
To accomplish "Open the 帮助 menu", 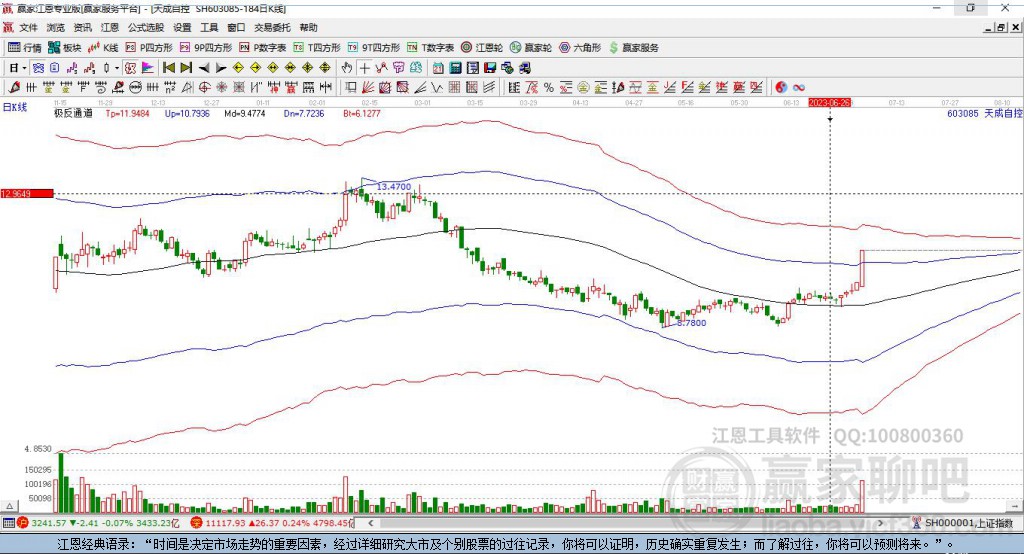I will 308,27.
